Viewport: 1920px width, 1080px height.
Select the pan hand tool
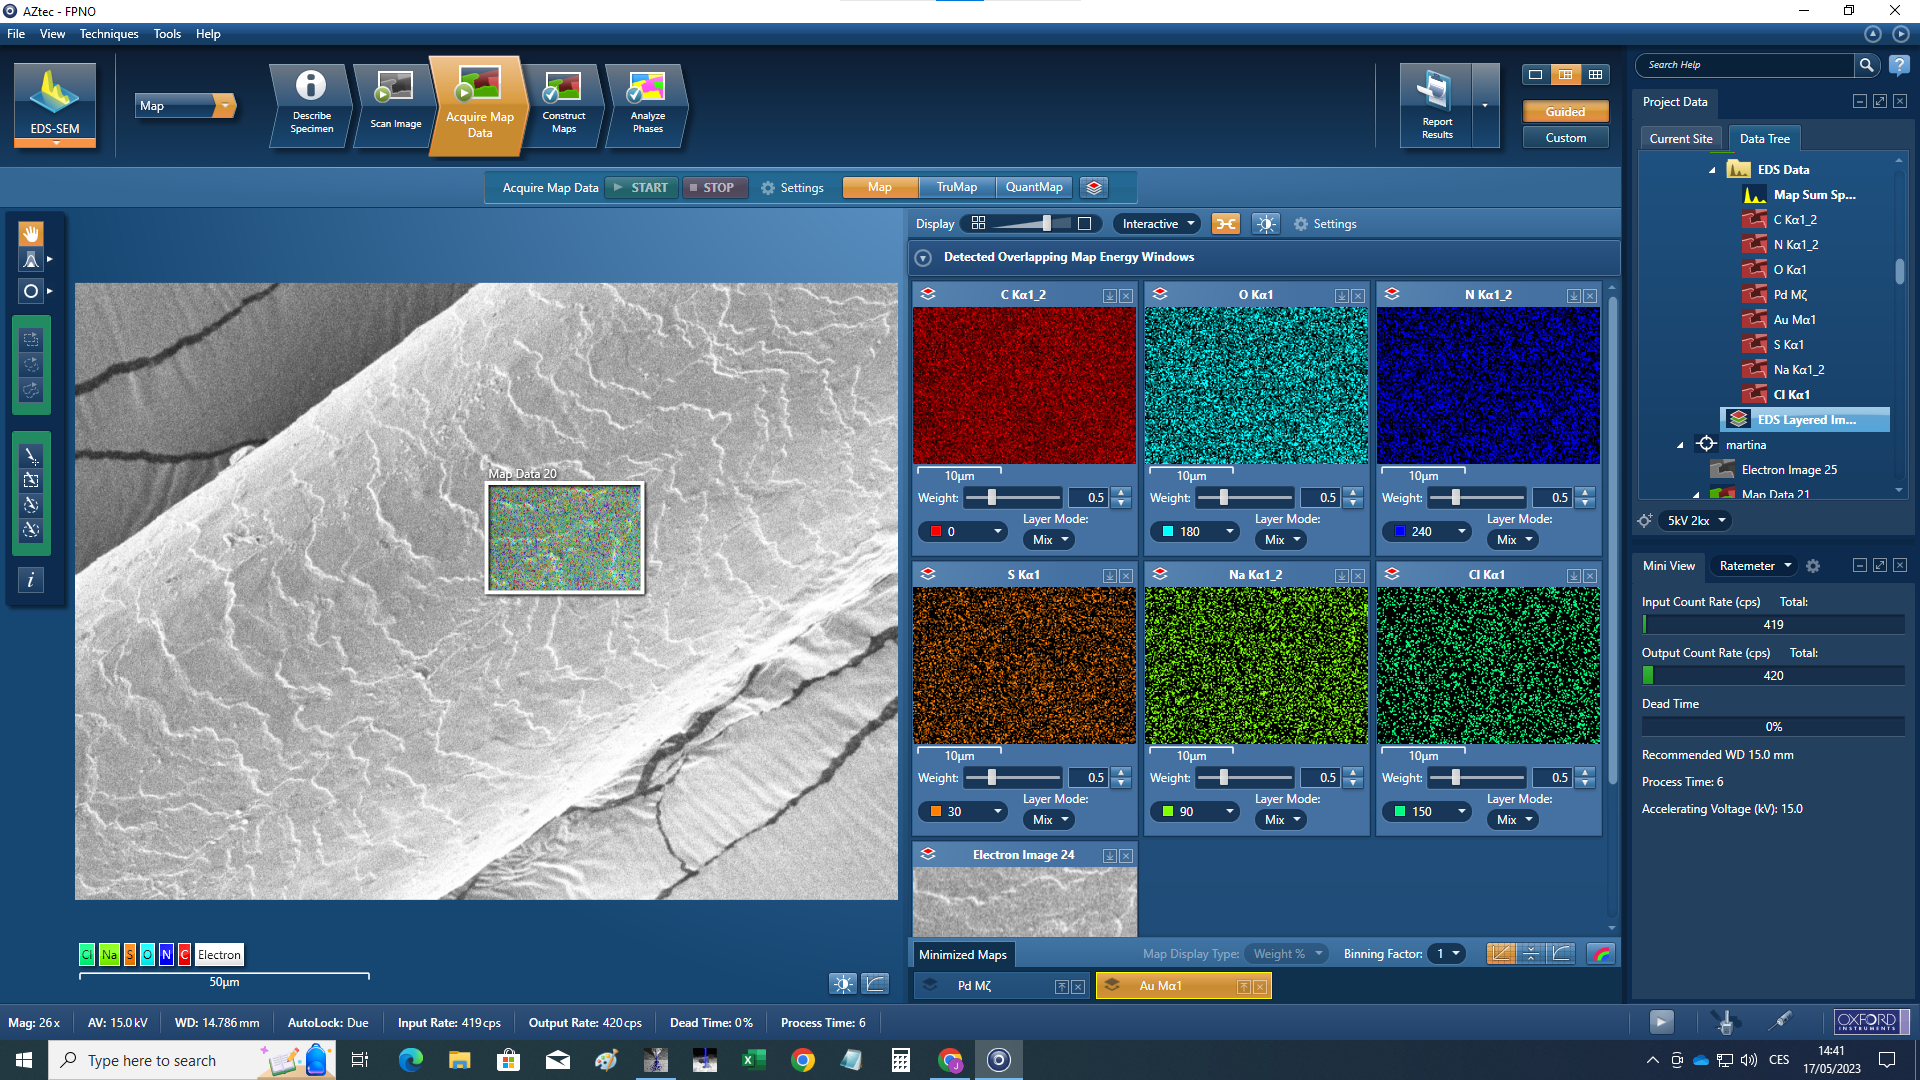click(x=31, y=233)
